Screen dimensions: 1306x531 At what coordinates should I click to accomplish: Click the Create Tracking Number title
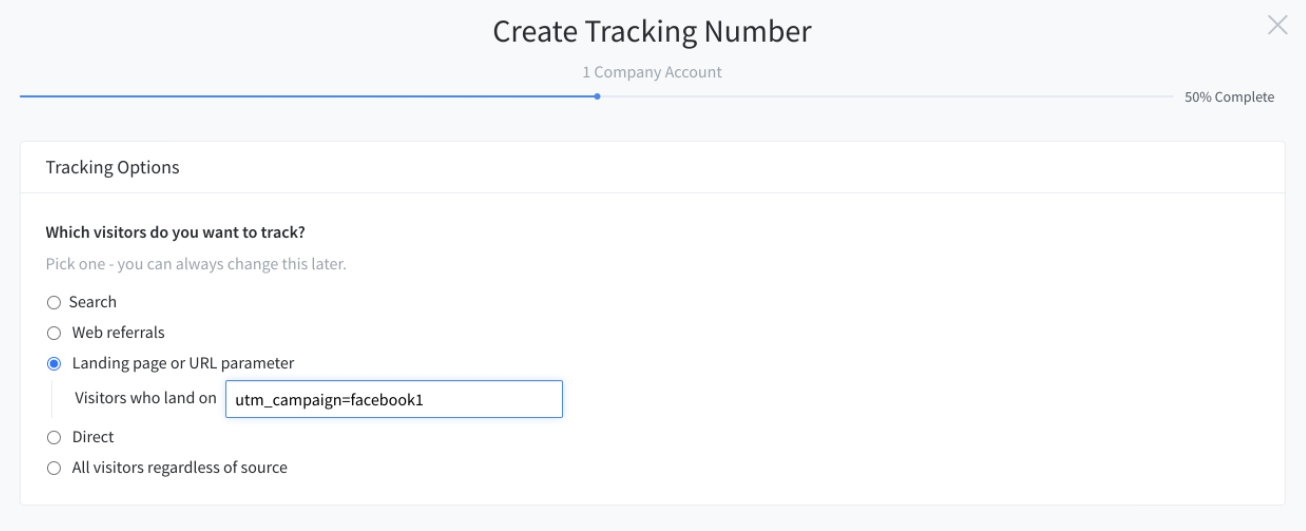(652, 31)
